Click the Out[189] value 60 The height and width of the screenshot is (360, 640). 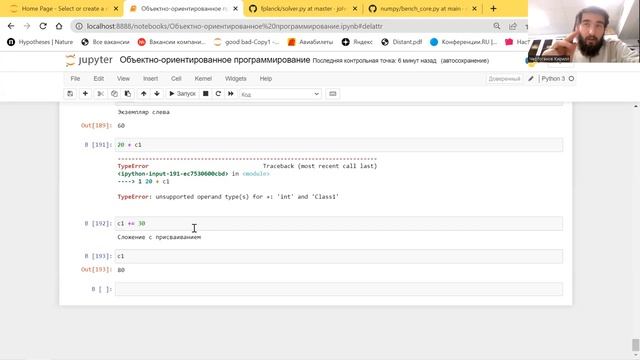pos(121,126)
